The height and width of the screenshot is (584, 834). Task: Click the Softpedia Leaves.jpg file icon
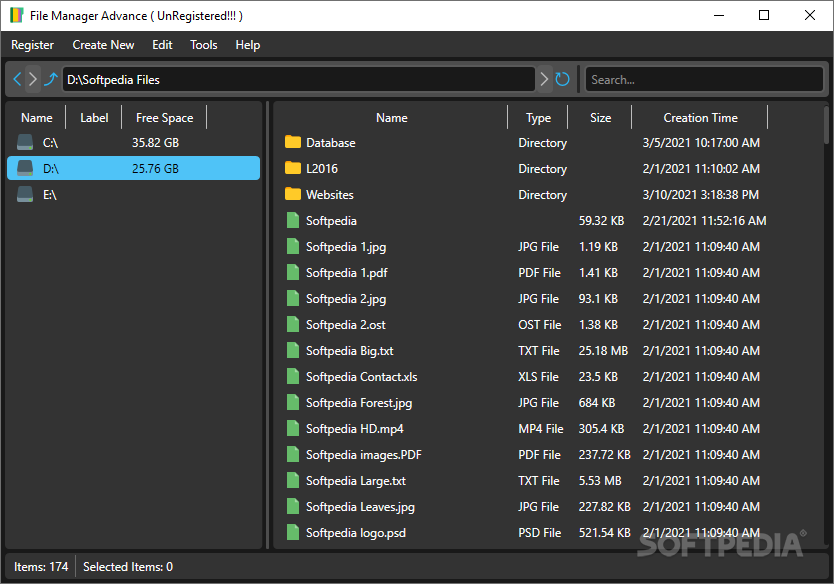click(x=293, y=507)
